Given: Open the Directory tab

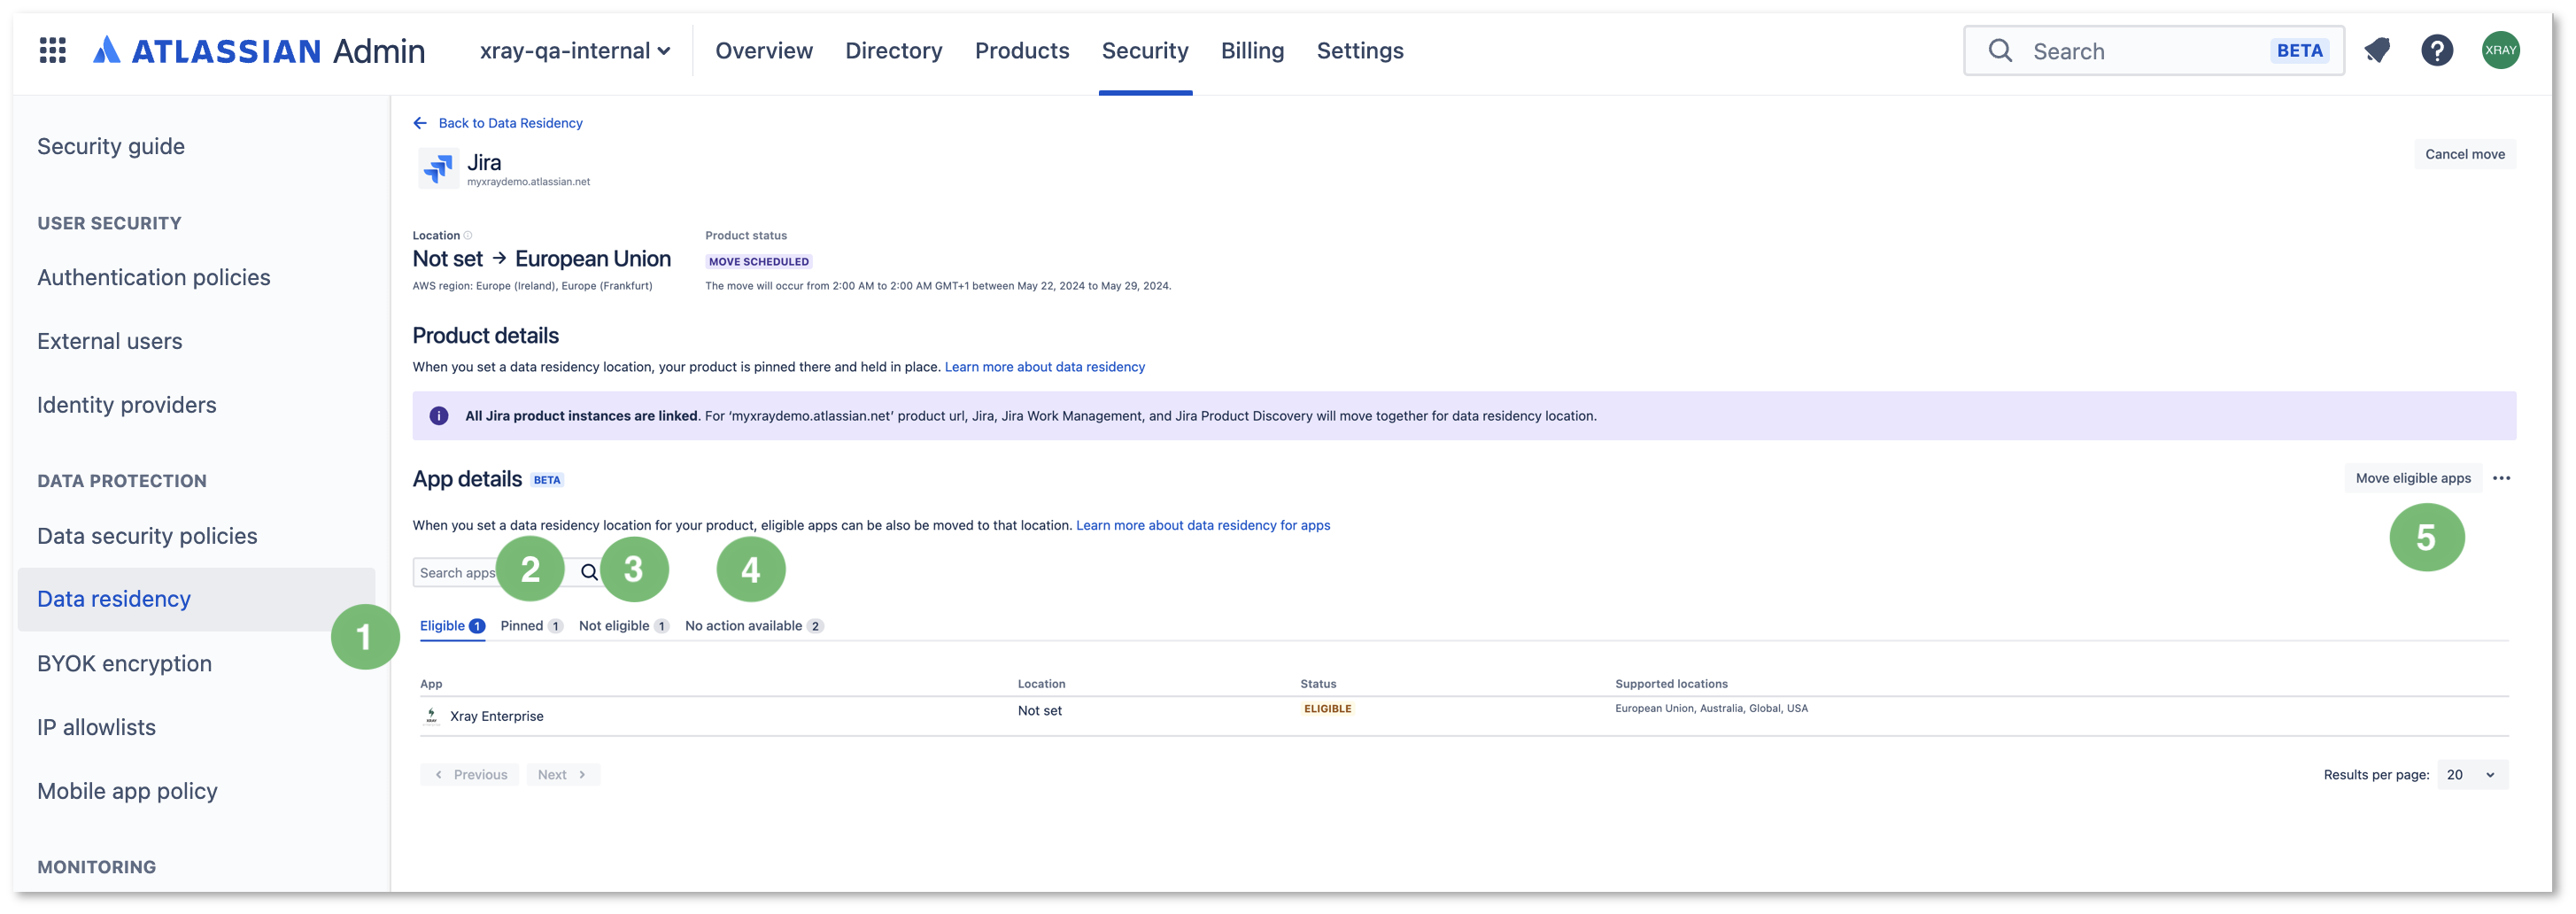Looking at the screenshot, I should [x=893, y=51].
